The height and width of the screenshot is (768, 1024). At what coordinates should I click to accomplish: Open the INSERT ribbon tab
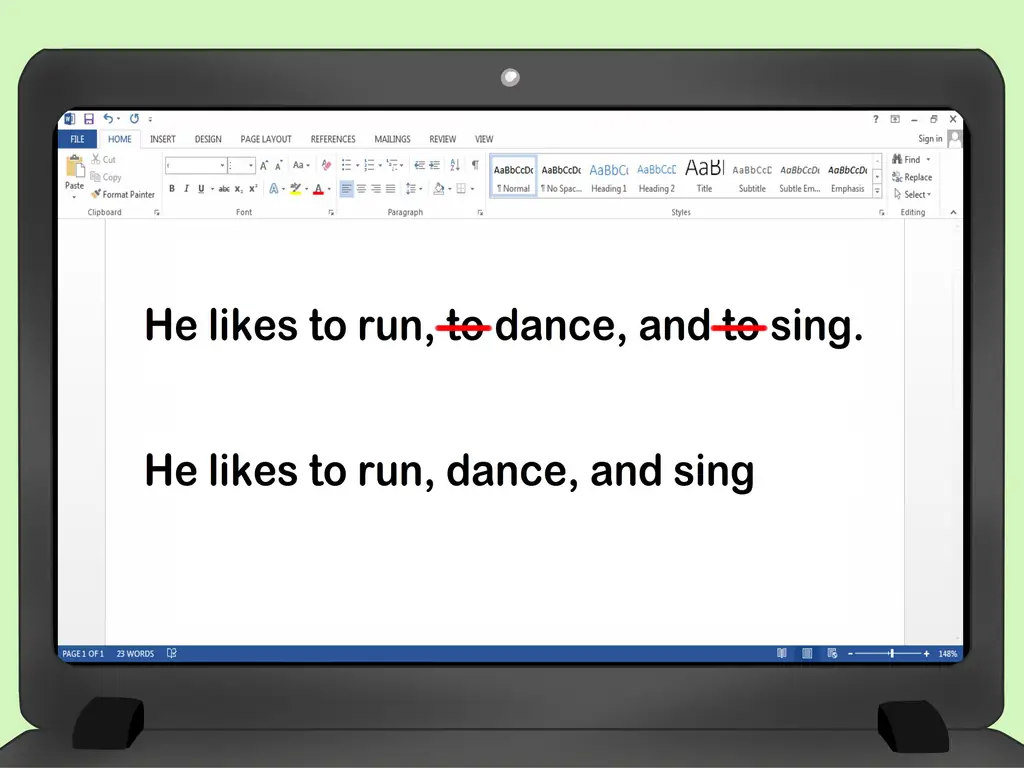(x=163, y=140)
